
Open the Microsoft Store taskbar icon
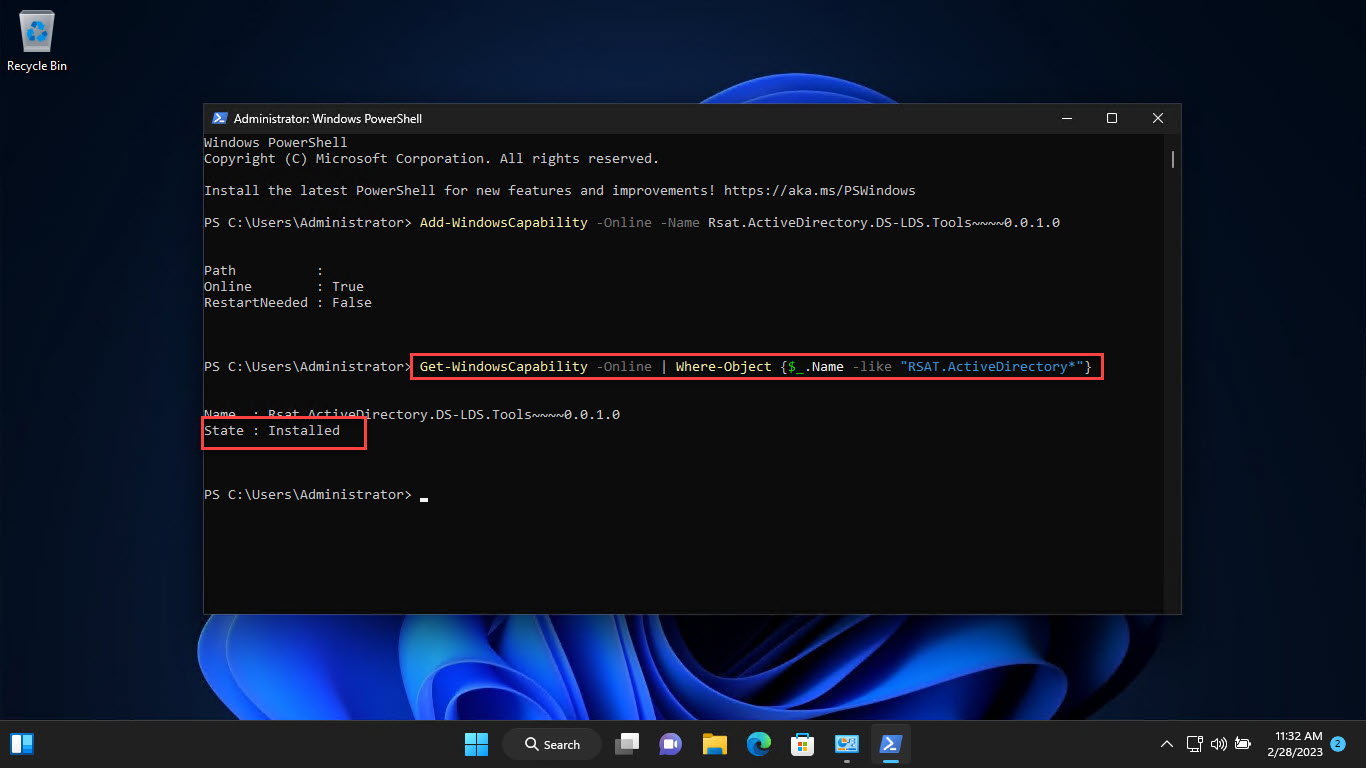(802, 744)
